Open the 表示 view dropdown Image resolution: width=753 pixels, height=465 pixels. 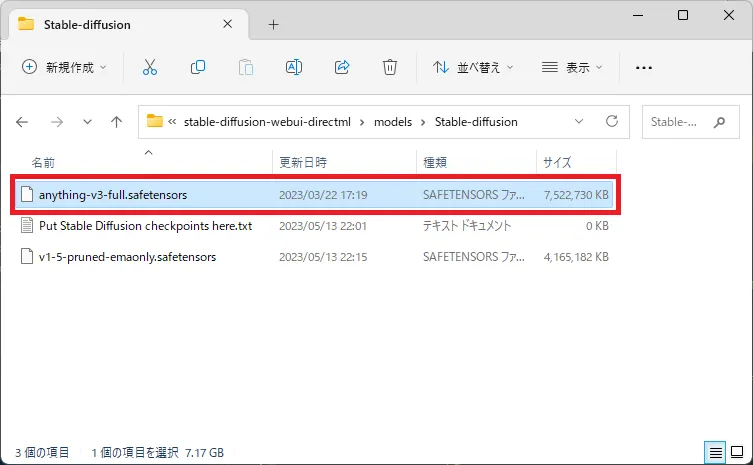(572, 67)
